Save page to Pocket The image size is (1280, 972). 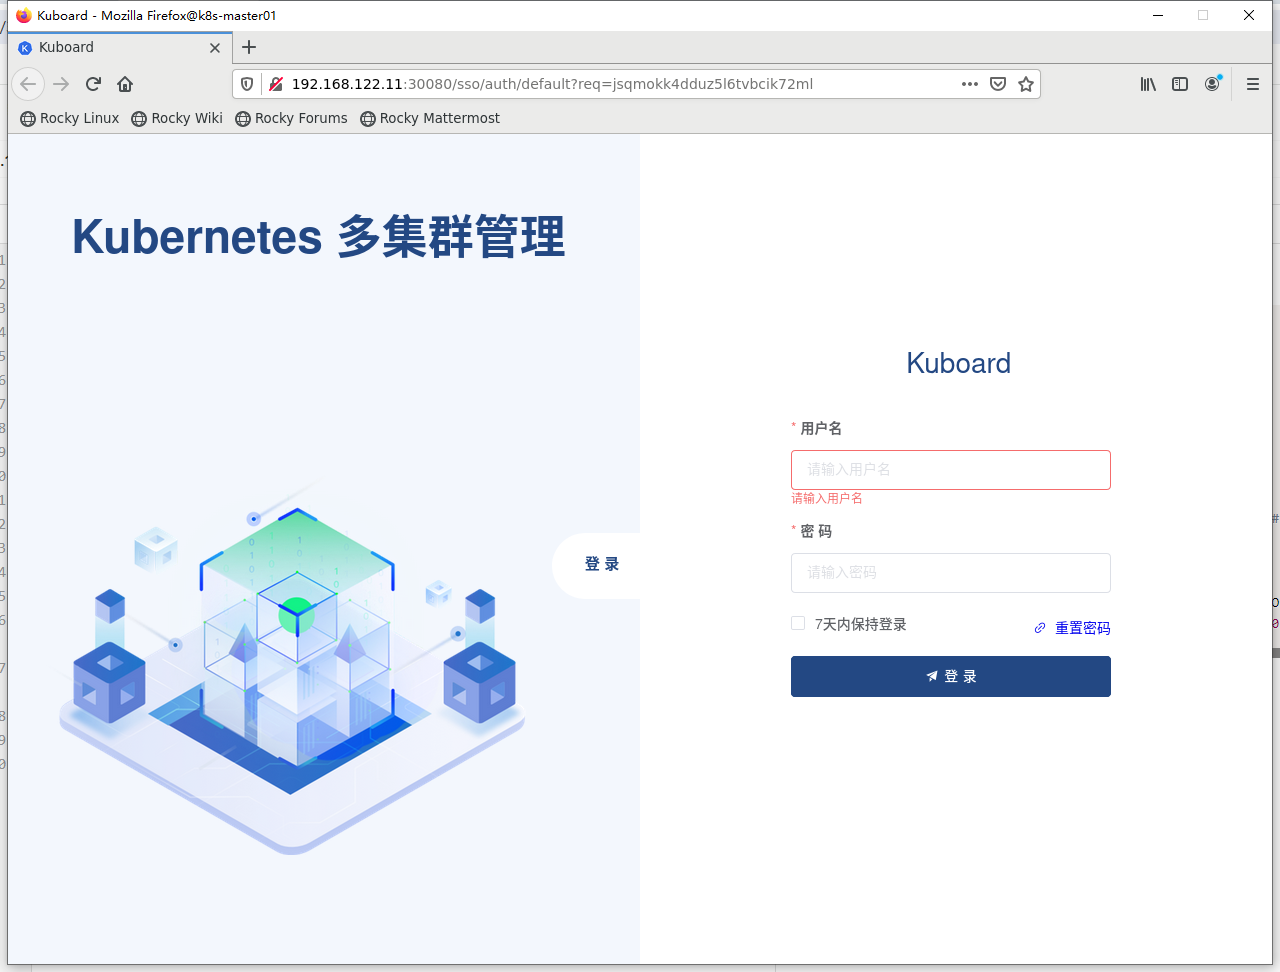click(998, 84)
